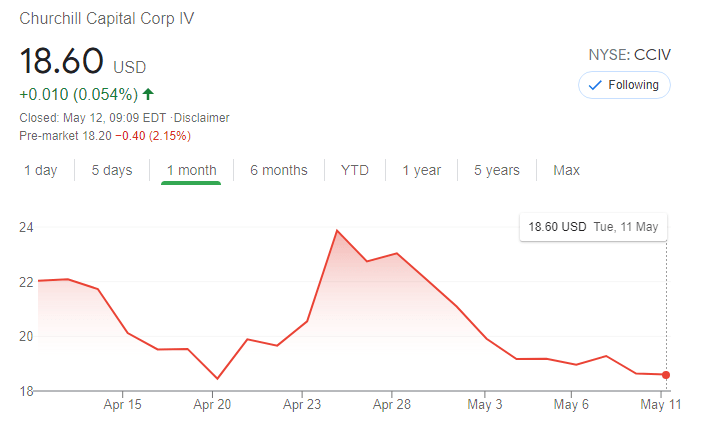Switch to the YTD tab
Image resolution: width=709 pixels, height=425 pixels.
pos(355,170)
